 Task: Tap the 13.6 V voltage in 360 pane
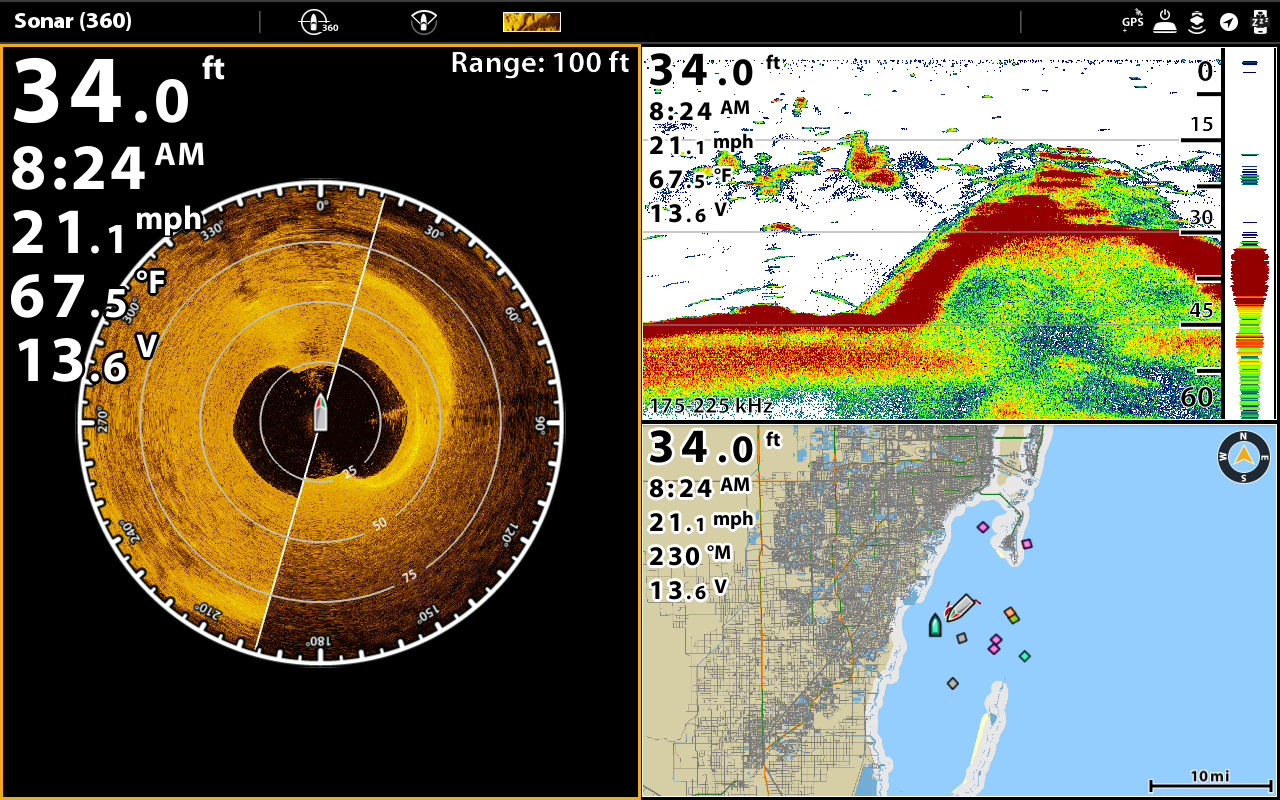86,360
